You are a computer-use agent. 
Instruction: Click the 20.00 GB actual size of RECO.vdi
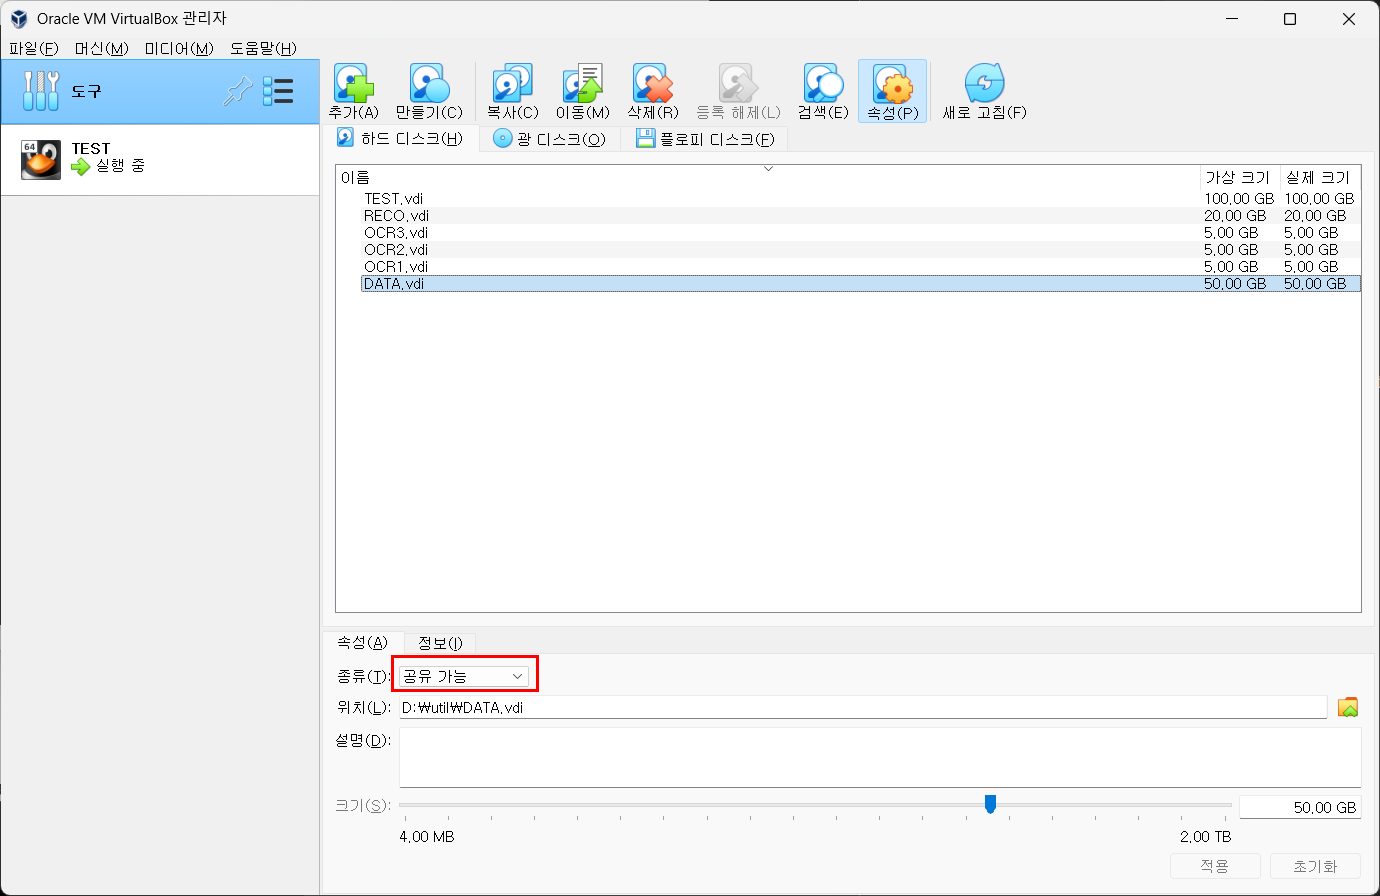click(x=1315, y=216)
